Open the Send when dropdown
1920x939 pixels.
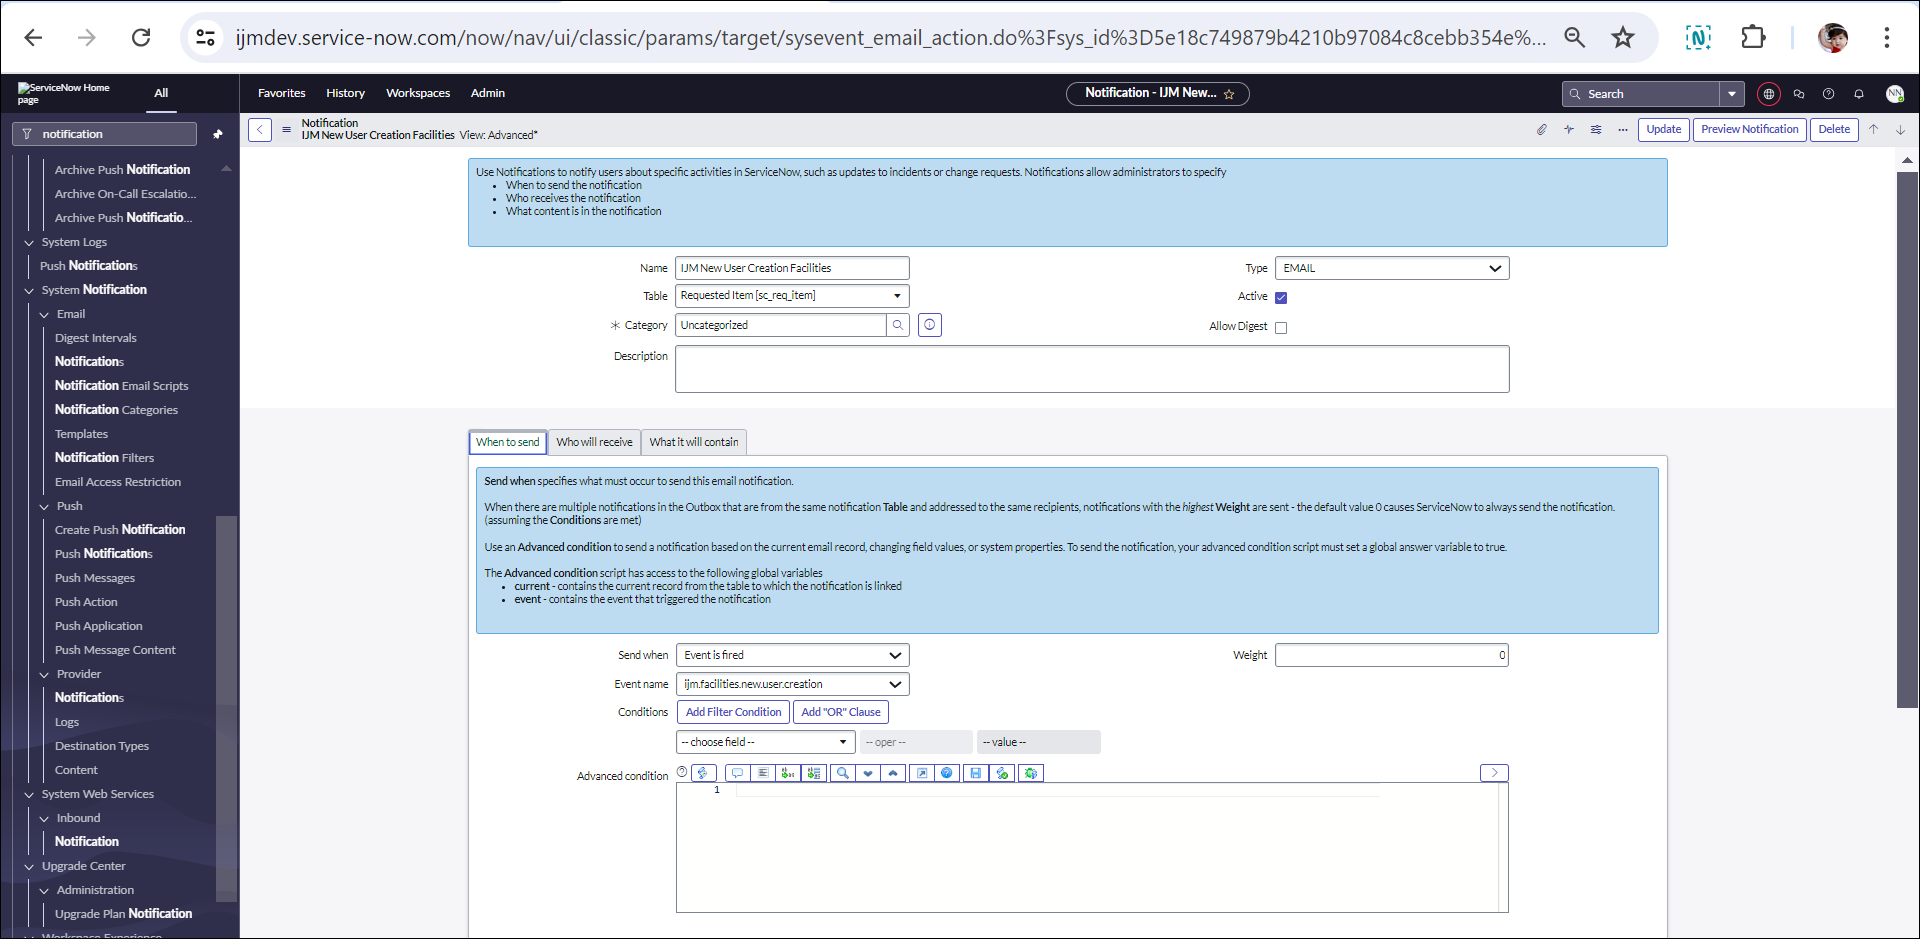click(792, 655)
